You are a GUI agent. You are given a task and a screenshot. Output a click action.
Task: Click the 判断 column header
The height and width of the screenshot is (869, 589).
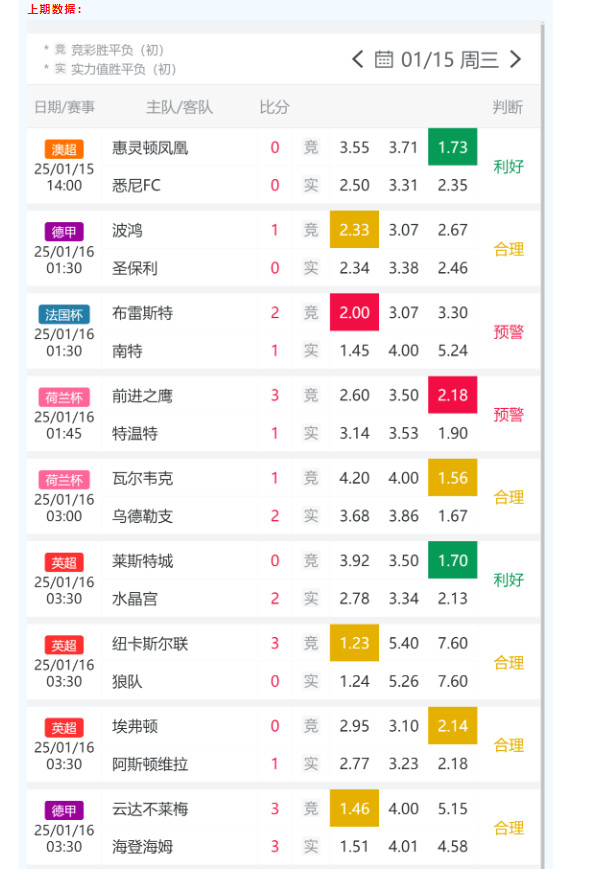click(508, 107)
